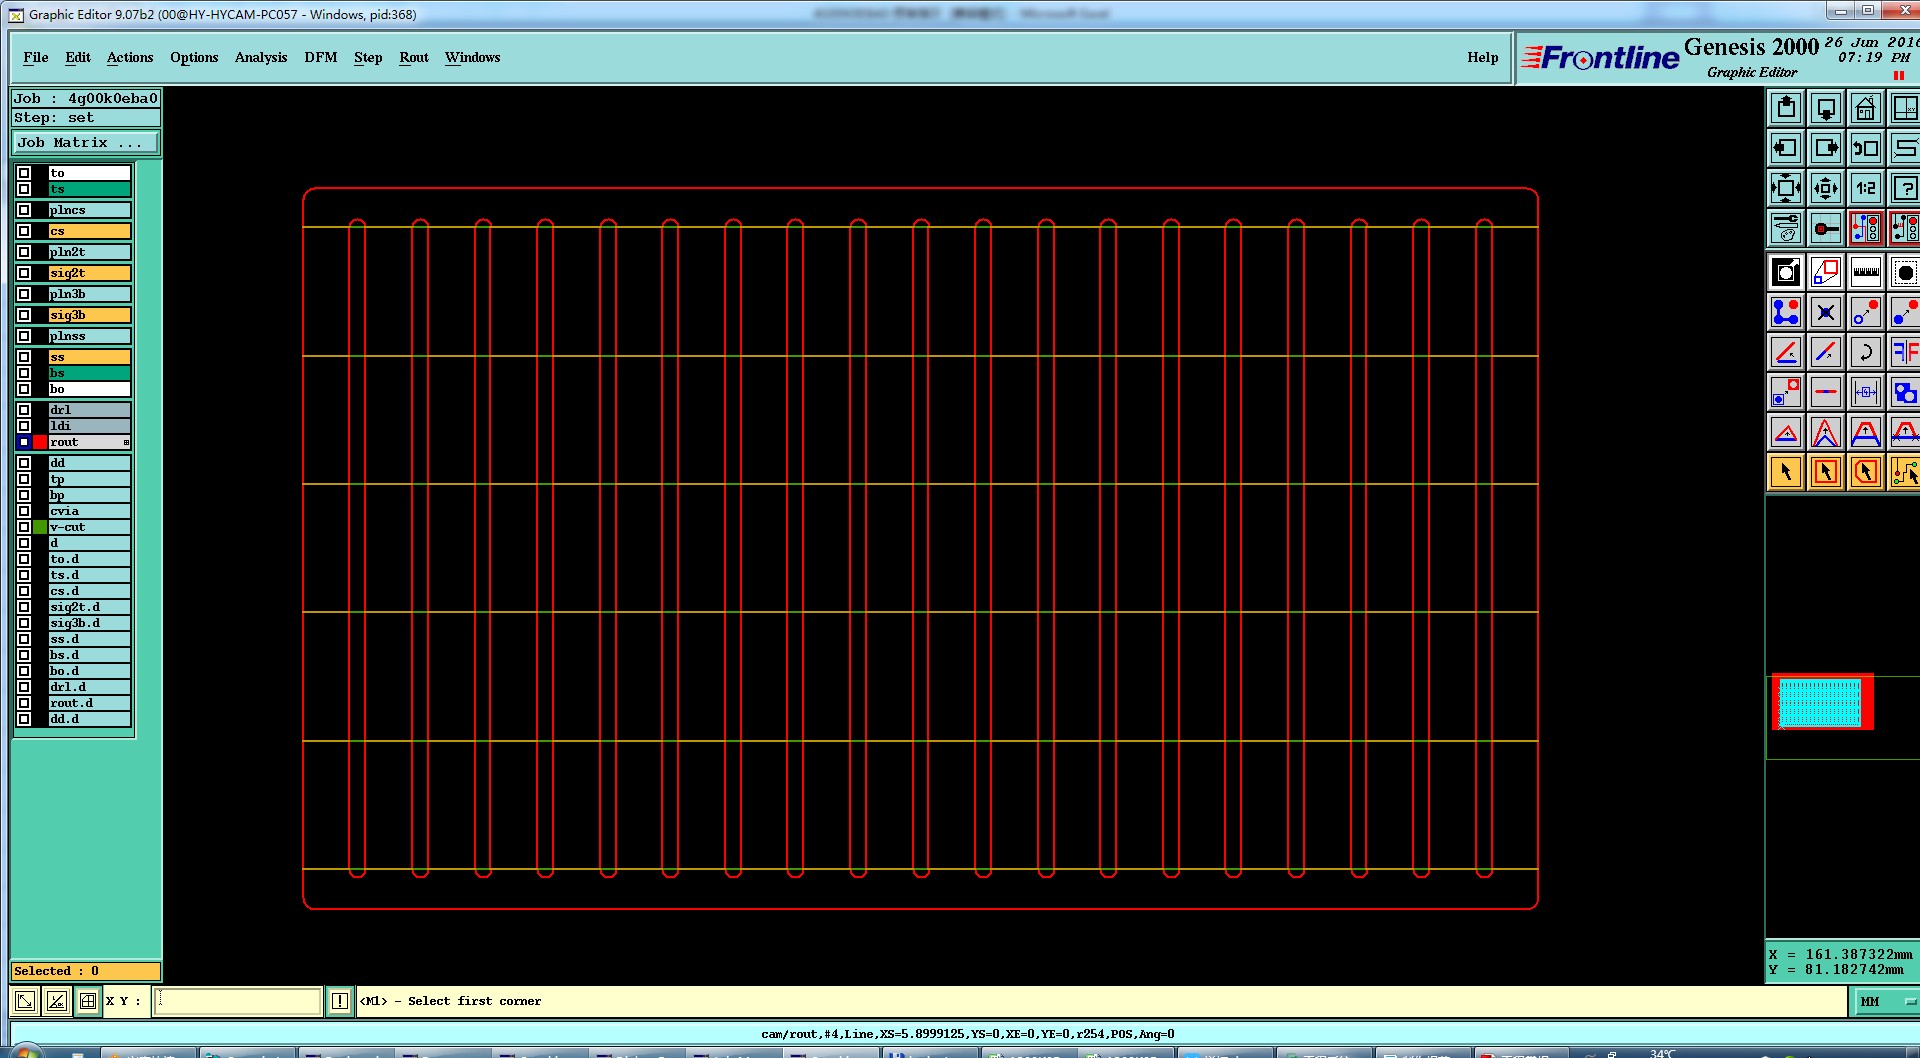Click the green color swatch of v-cut layer
Viewport: 1920px width, 1058px height.
40,527
